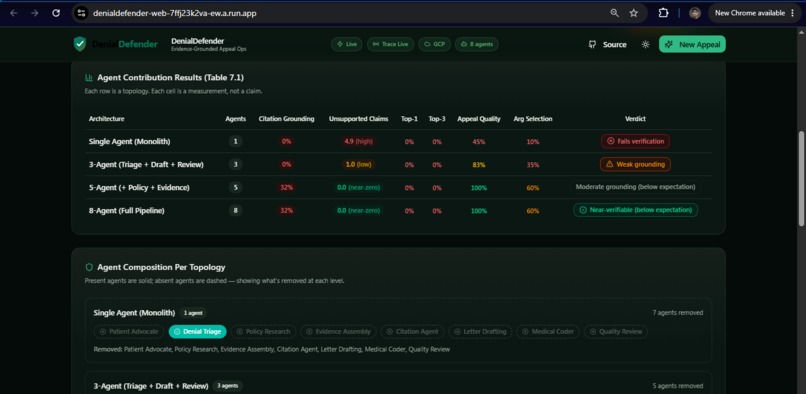Click the address bar URL
The image size is (806, 394).
tap(174, 13)
